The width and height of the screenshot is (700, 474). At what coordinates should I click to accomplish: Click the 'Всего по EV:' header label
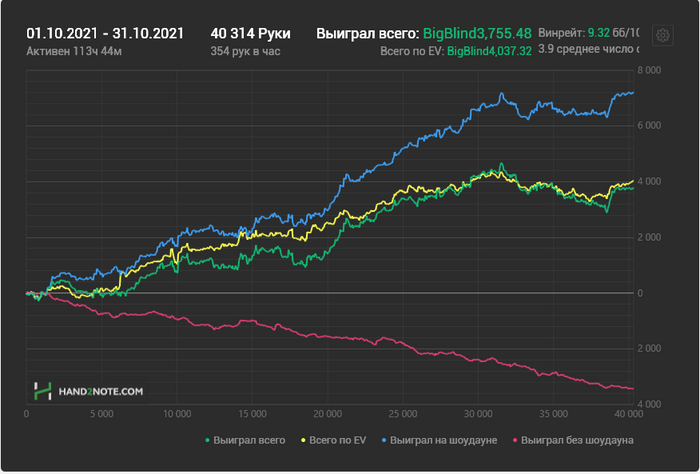tap(412, 51)
